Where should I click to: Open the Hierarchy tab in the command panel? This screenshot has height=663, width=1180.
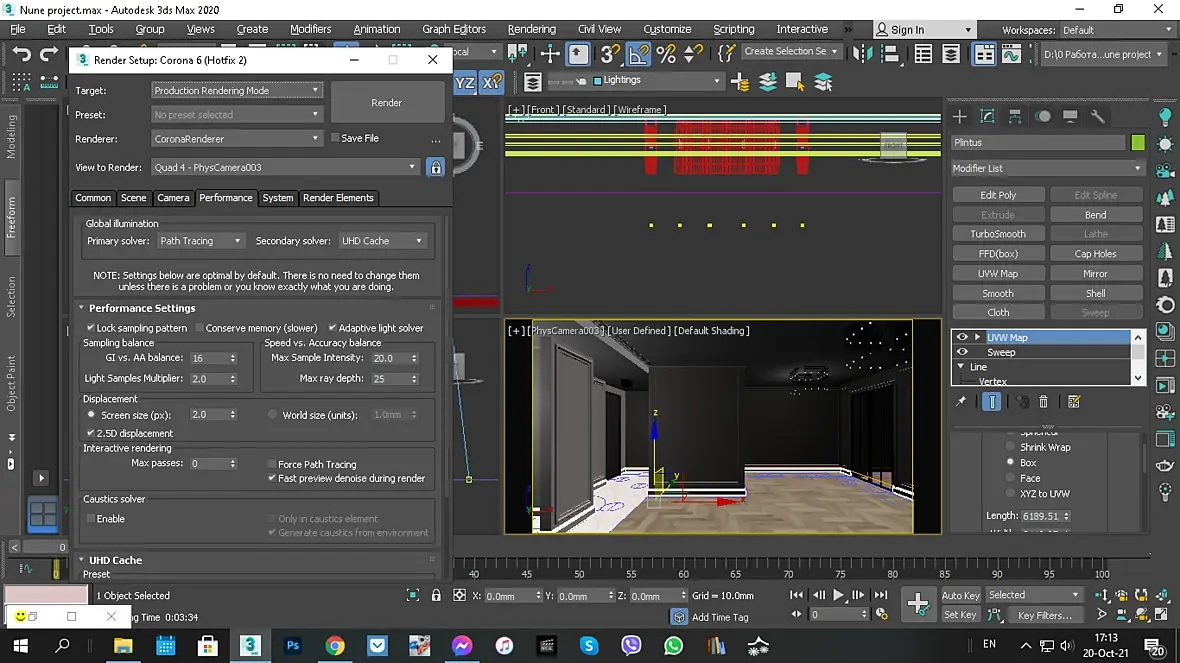coord(1015,117)
